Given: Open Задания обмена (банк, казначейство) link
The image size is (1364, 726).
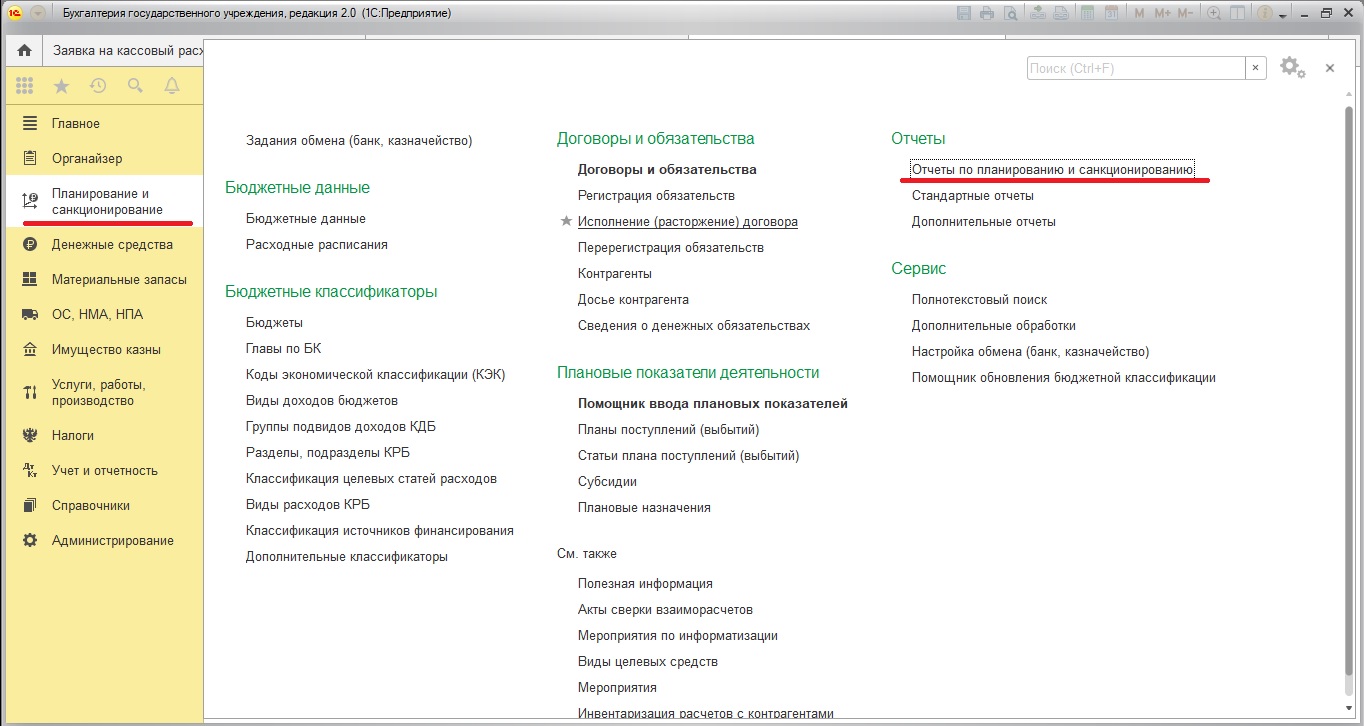Looking at the screenshot, I should tap(359, 141).
